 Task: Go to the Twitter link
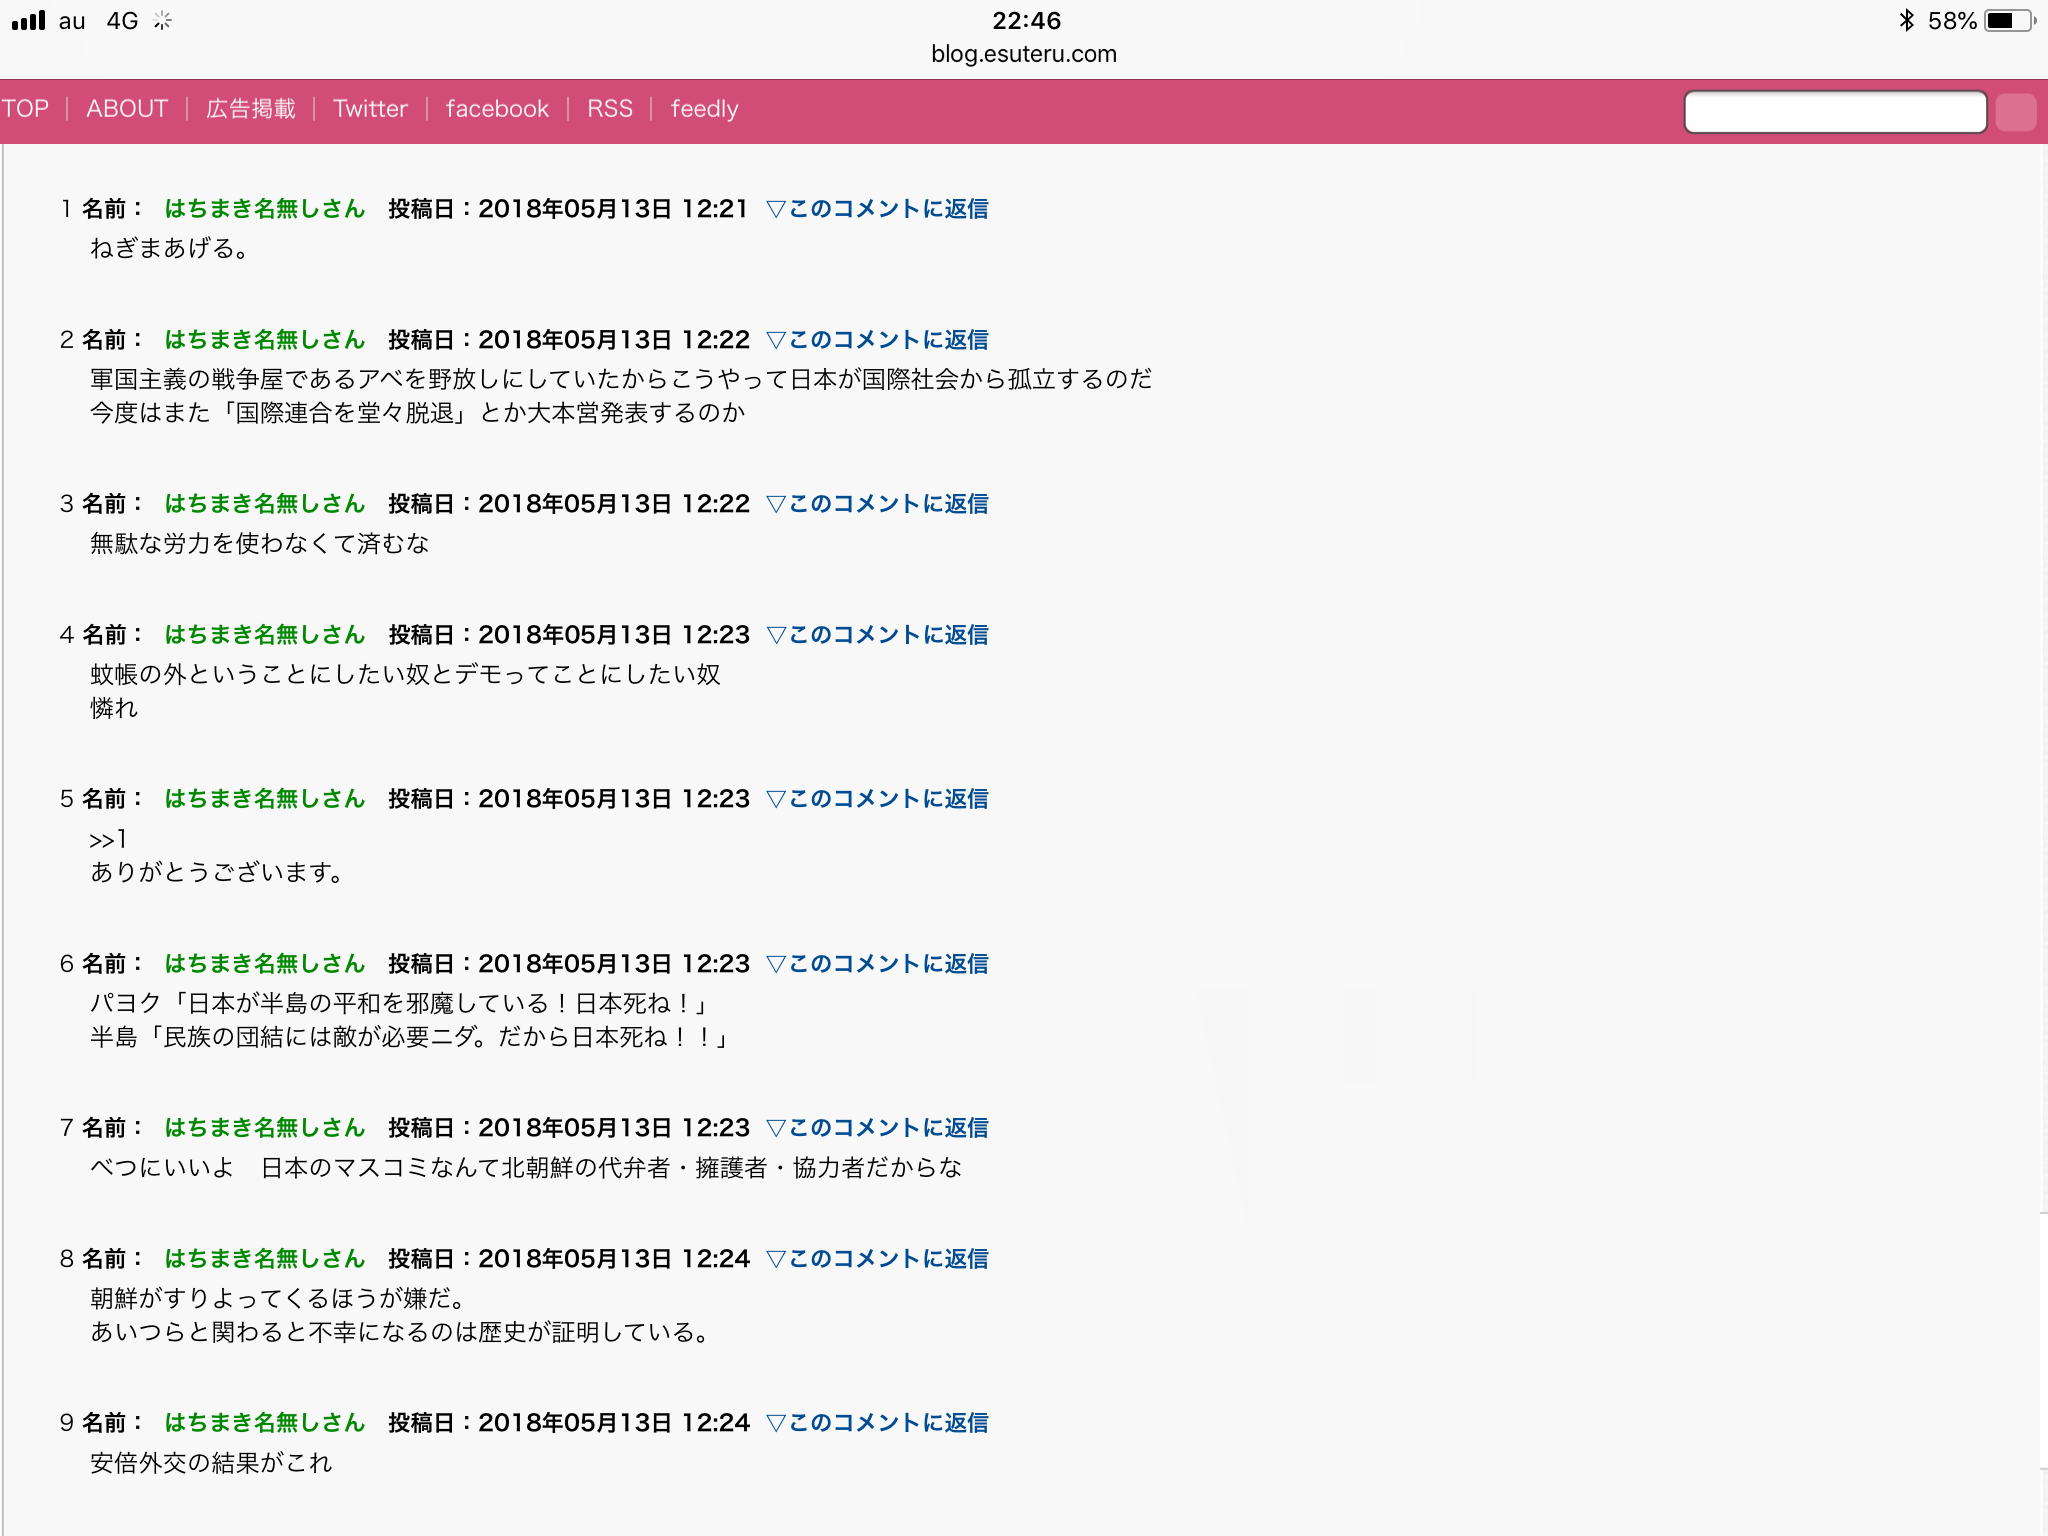point(370,109)
